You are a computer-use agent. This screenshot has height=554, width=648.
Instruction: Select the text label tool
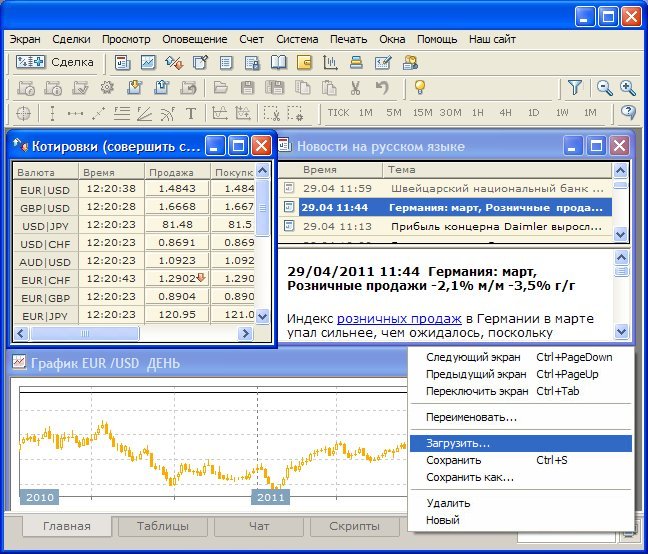191,113
